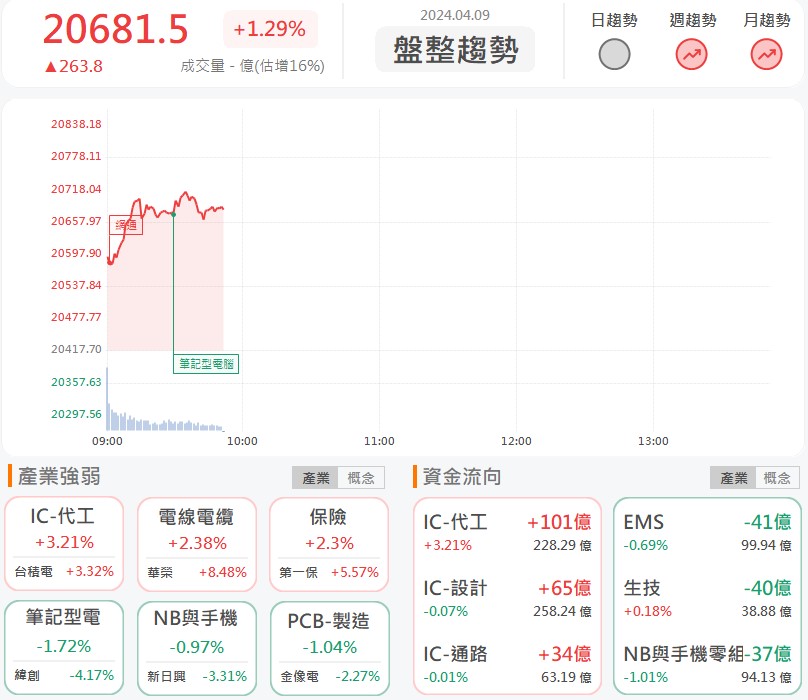Select 產業 tab in 產業強弱 section

click(x=315, y=478)
